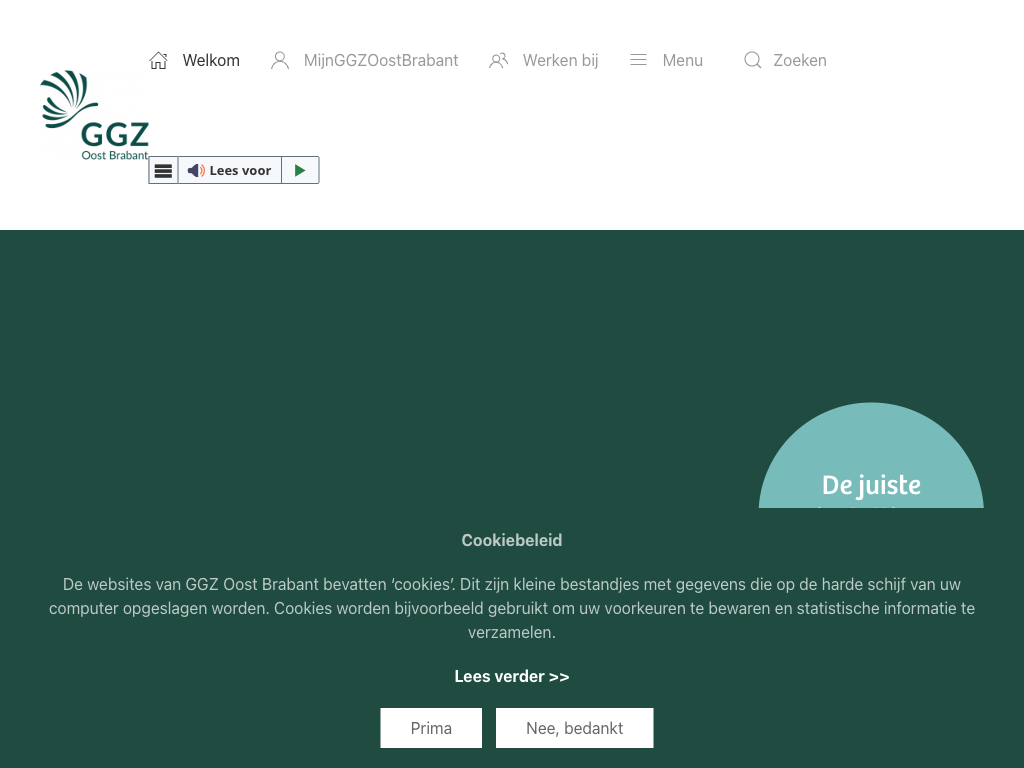Select the Werken bij text label

click(x=560, y=61)
